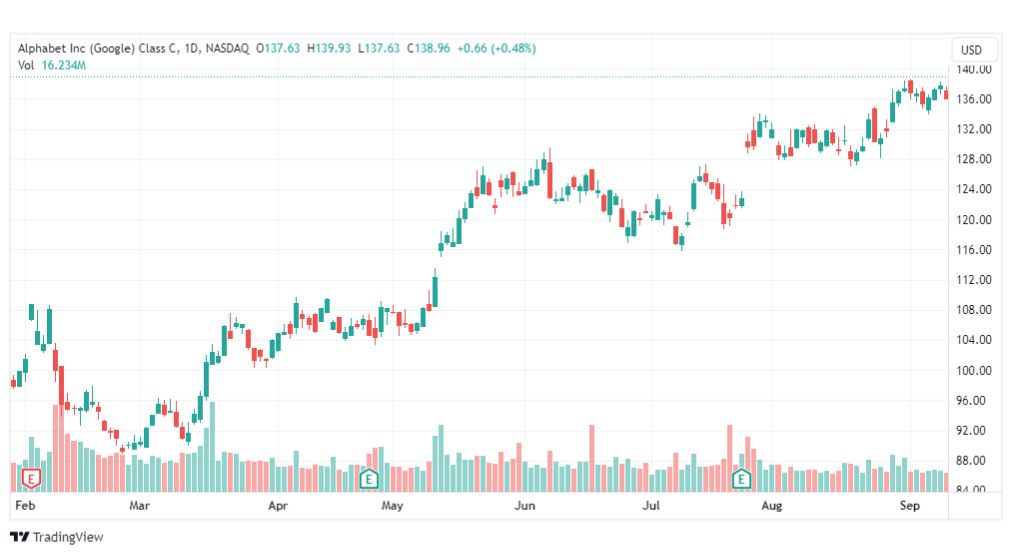Click the Jul label on time axis
Image resolution: width=1012 pixels, height=555 pixels.
[x=651, y=505]
